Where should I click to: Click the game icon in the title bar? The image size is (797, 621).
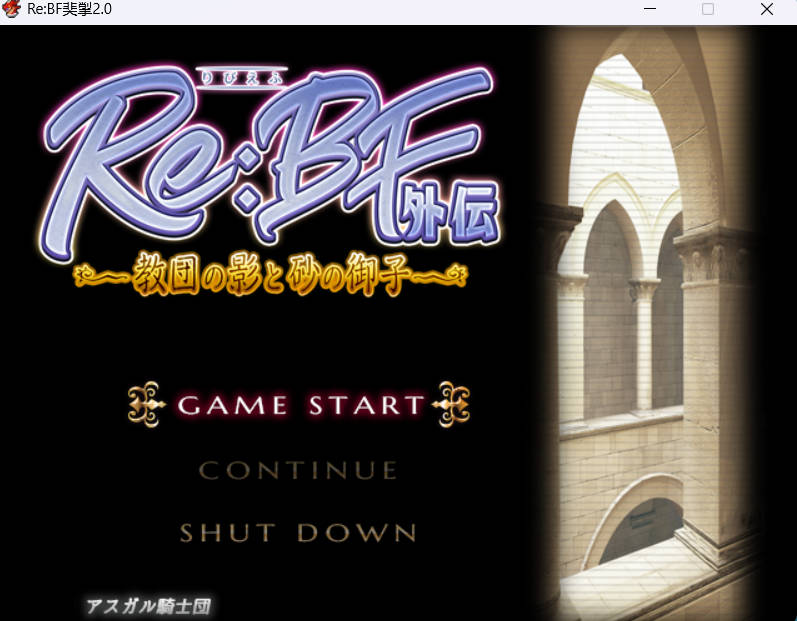12,10
